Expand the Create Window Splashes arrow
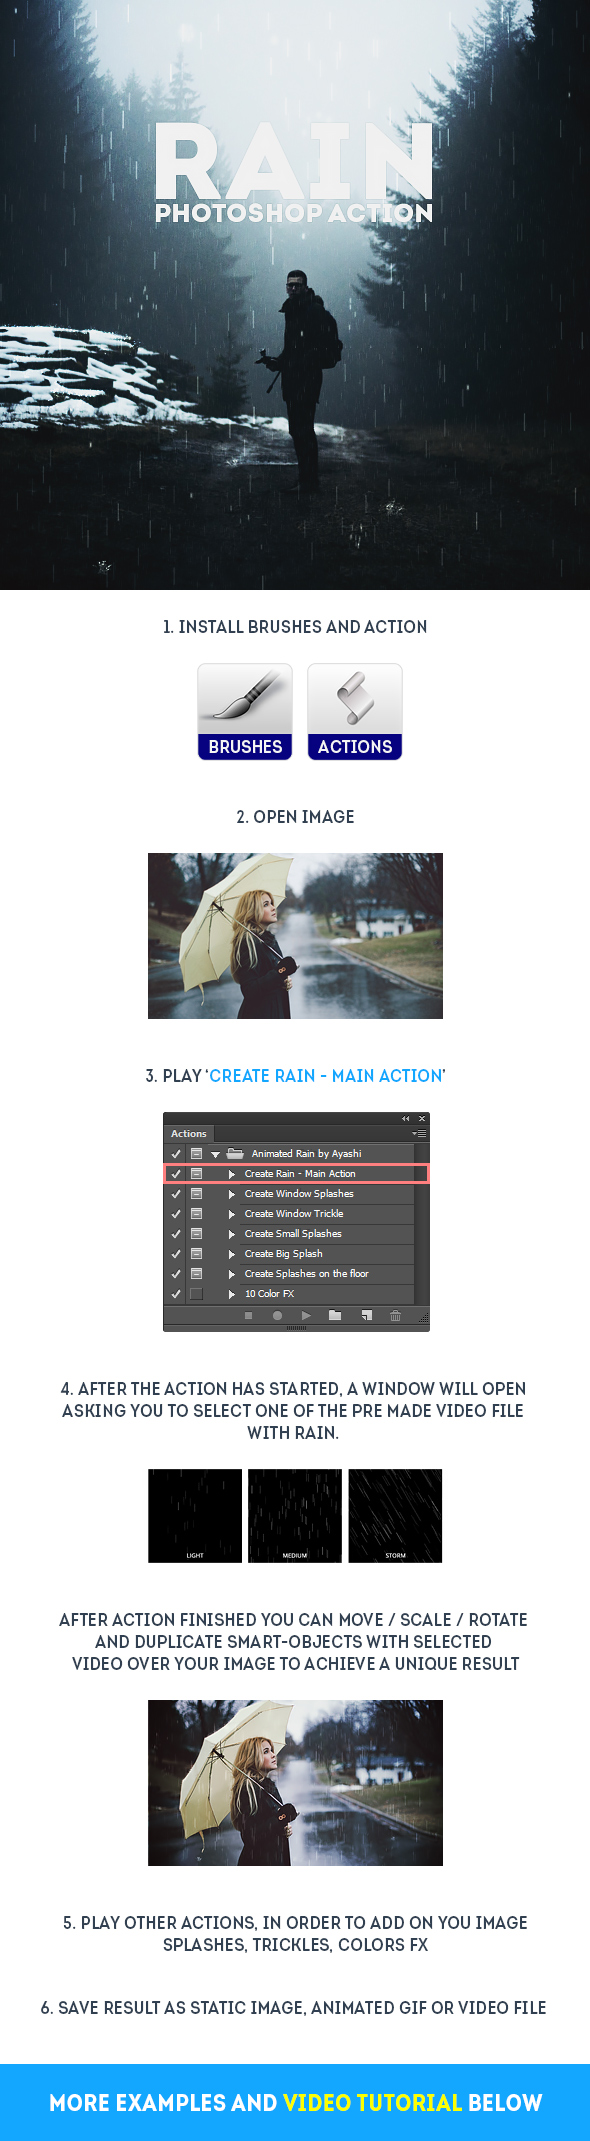Screen dimensions: 590x2141 point(232,1194)
